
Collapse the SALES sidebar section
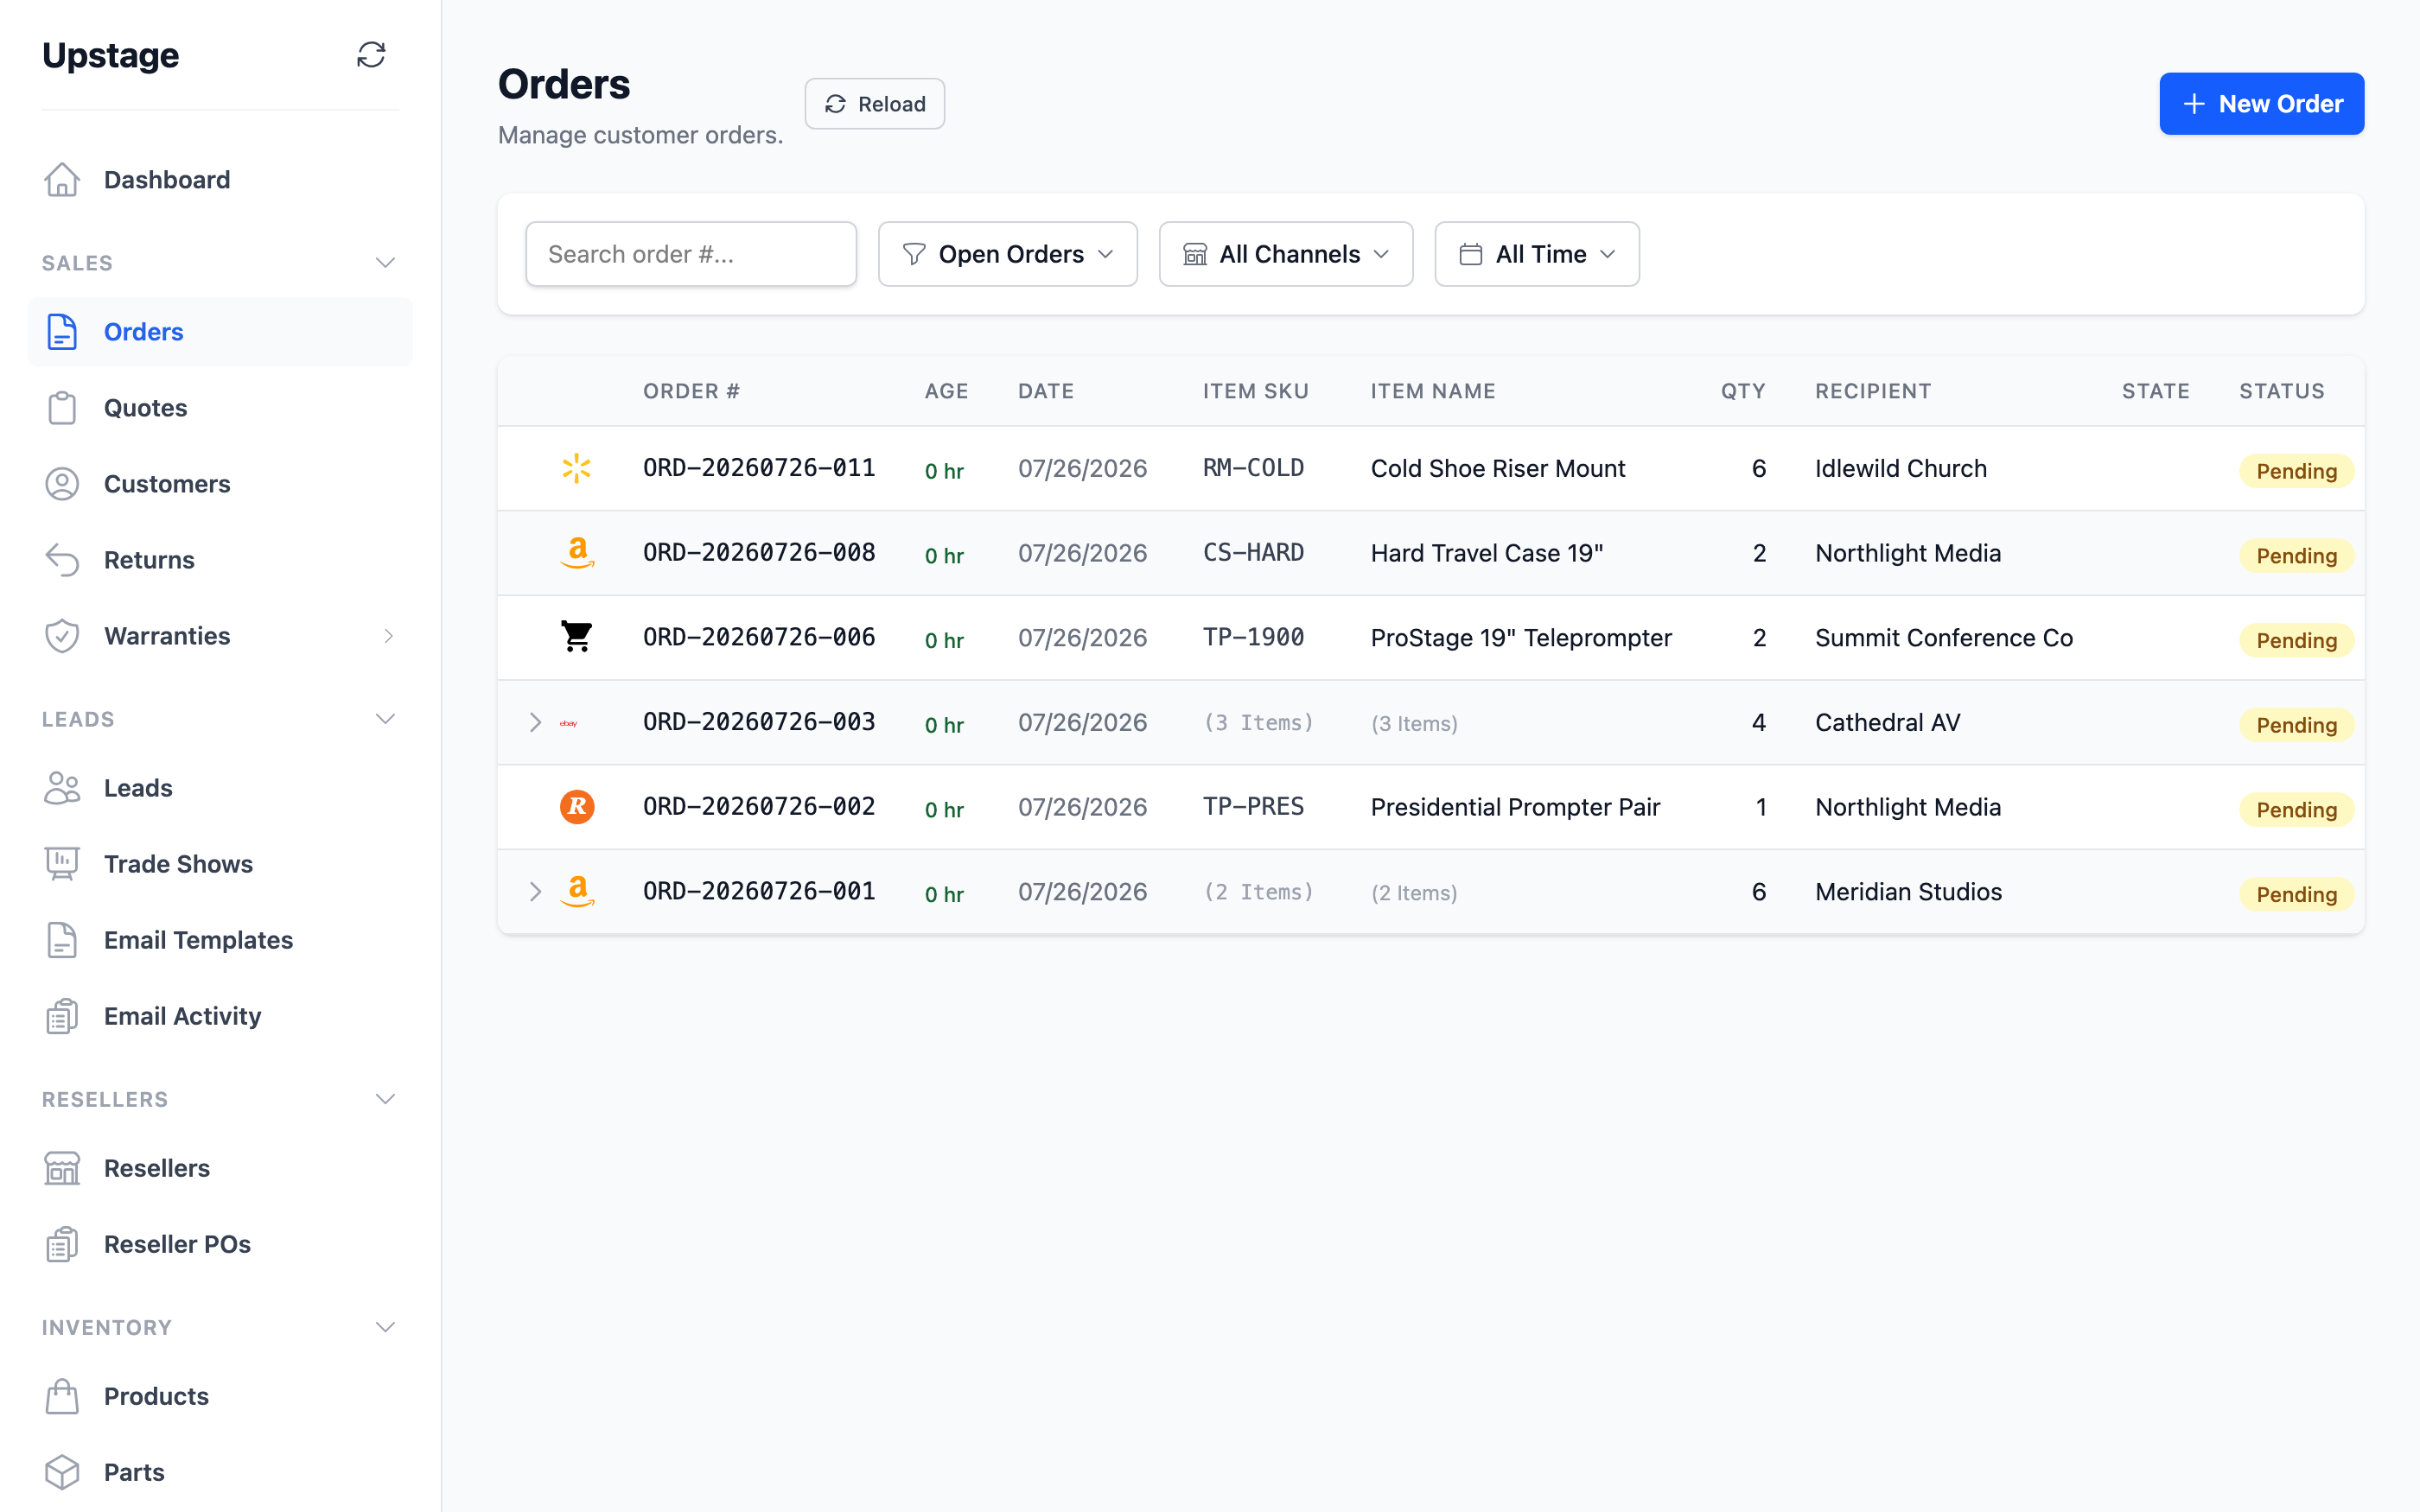(x=385, y=263)
